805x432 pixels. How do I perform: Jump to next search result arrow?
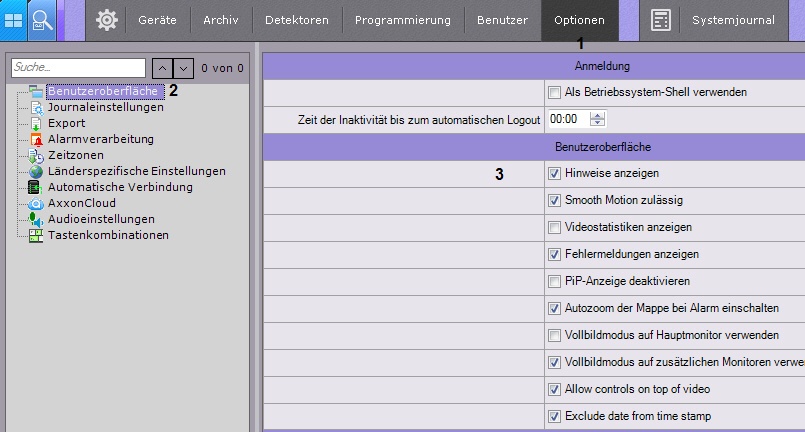(183, 68)
